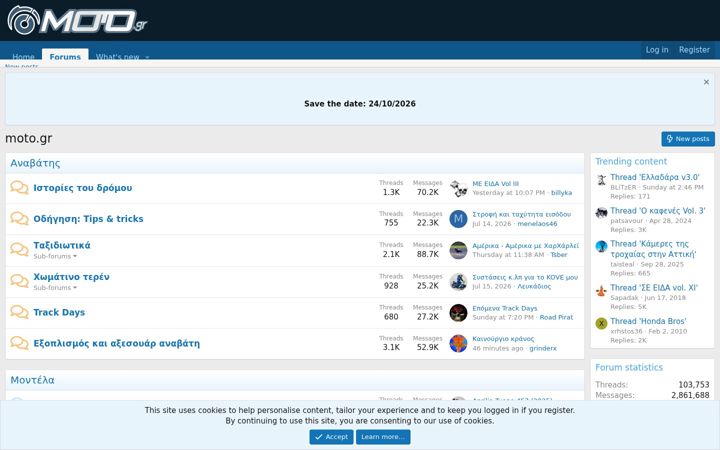Click Sapadak's avatar in trending
The height and width of the screenshot is (450, 720).
coord(601,290)
